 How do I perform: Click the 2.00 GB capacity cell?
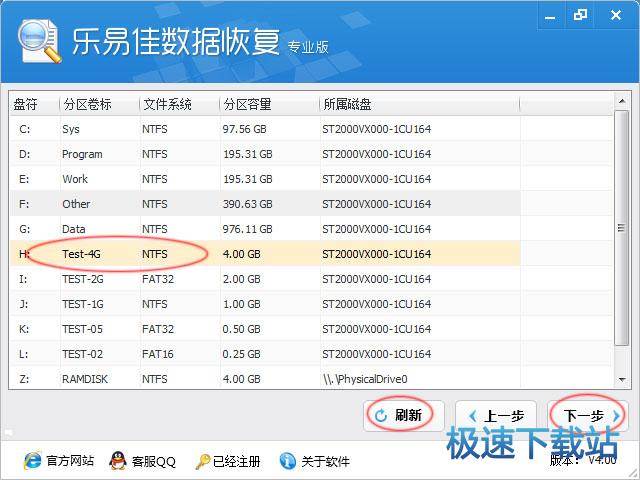[x=241, y=279]
